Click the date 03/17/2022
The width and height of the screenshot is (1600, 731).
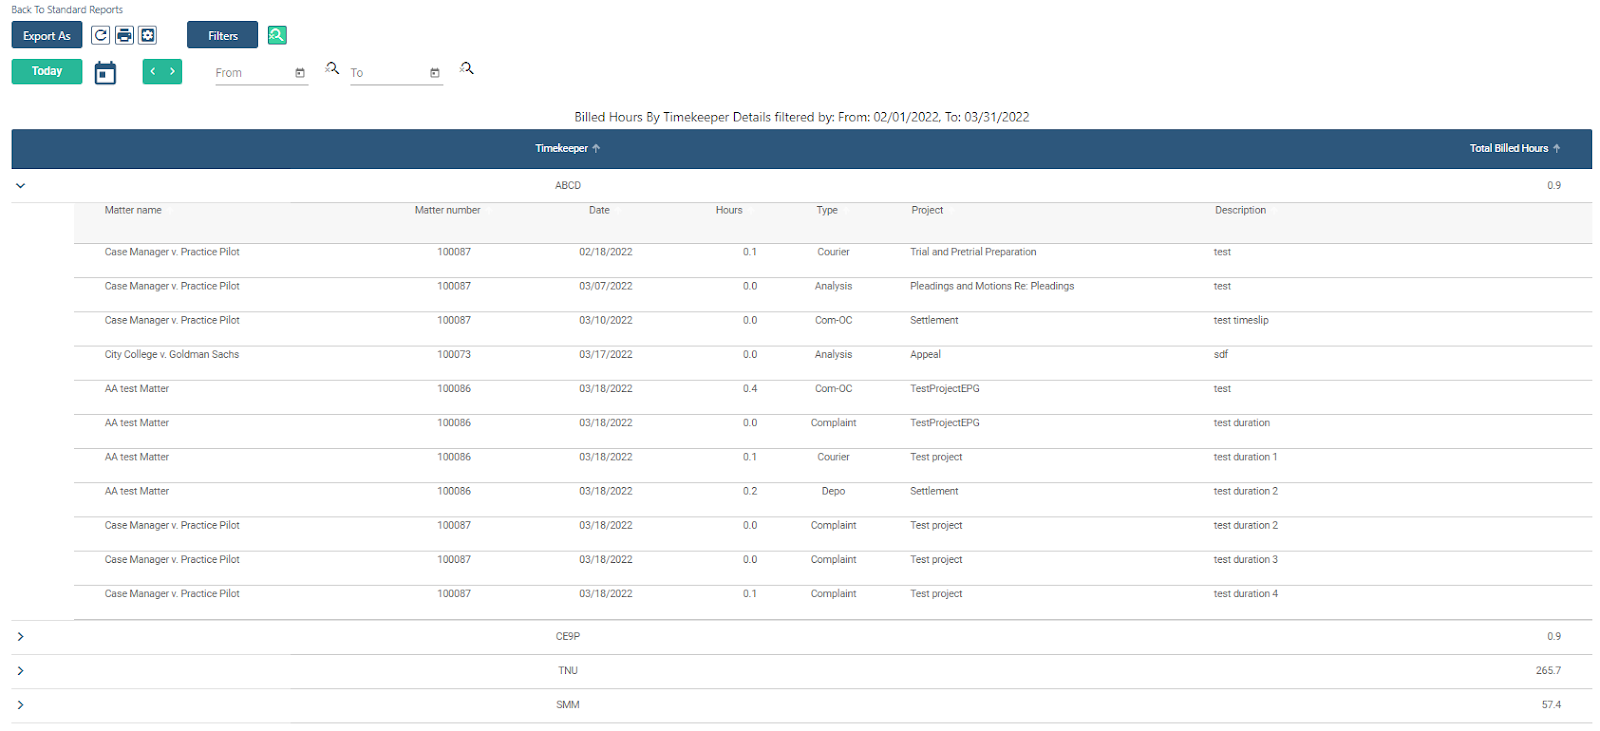tap(606, 354)
